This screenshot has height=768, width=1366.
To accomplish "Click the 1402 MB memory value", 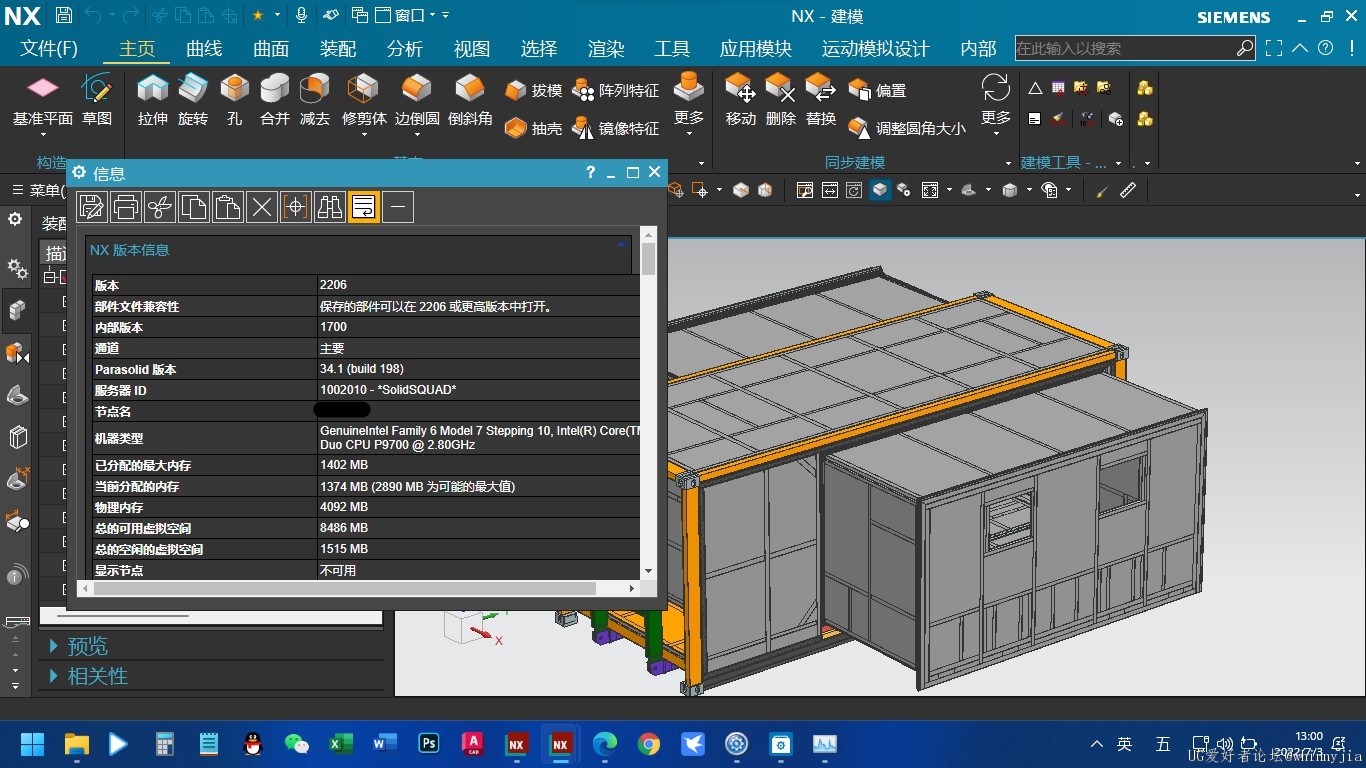I will pos(344,465).
